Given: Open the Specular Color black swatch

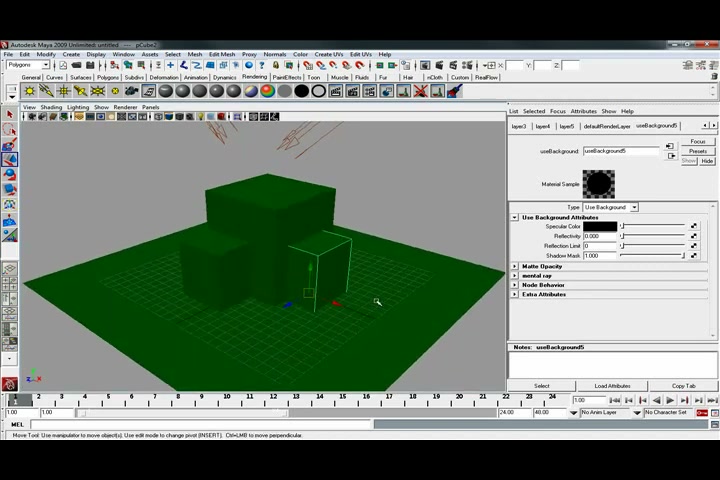Looking at the screenshot, I should (600, 226).
